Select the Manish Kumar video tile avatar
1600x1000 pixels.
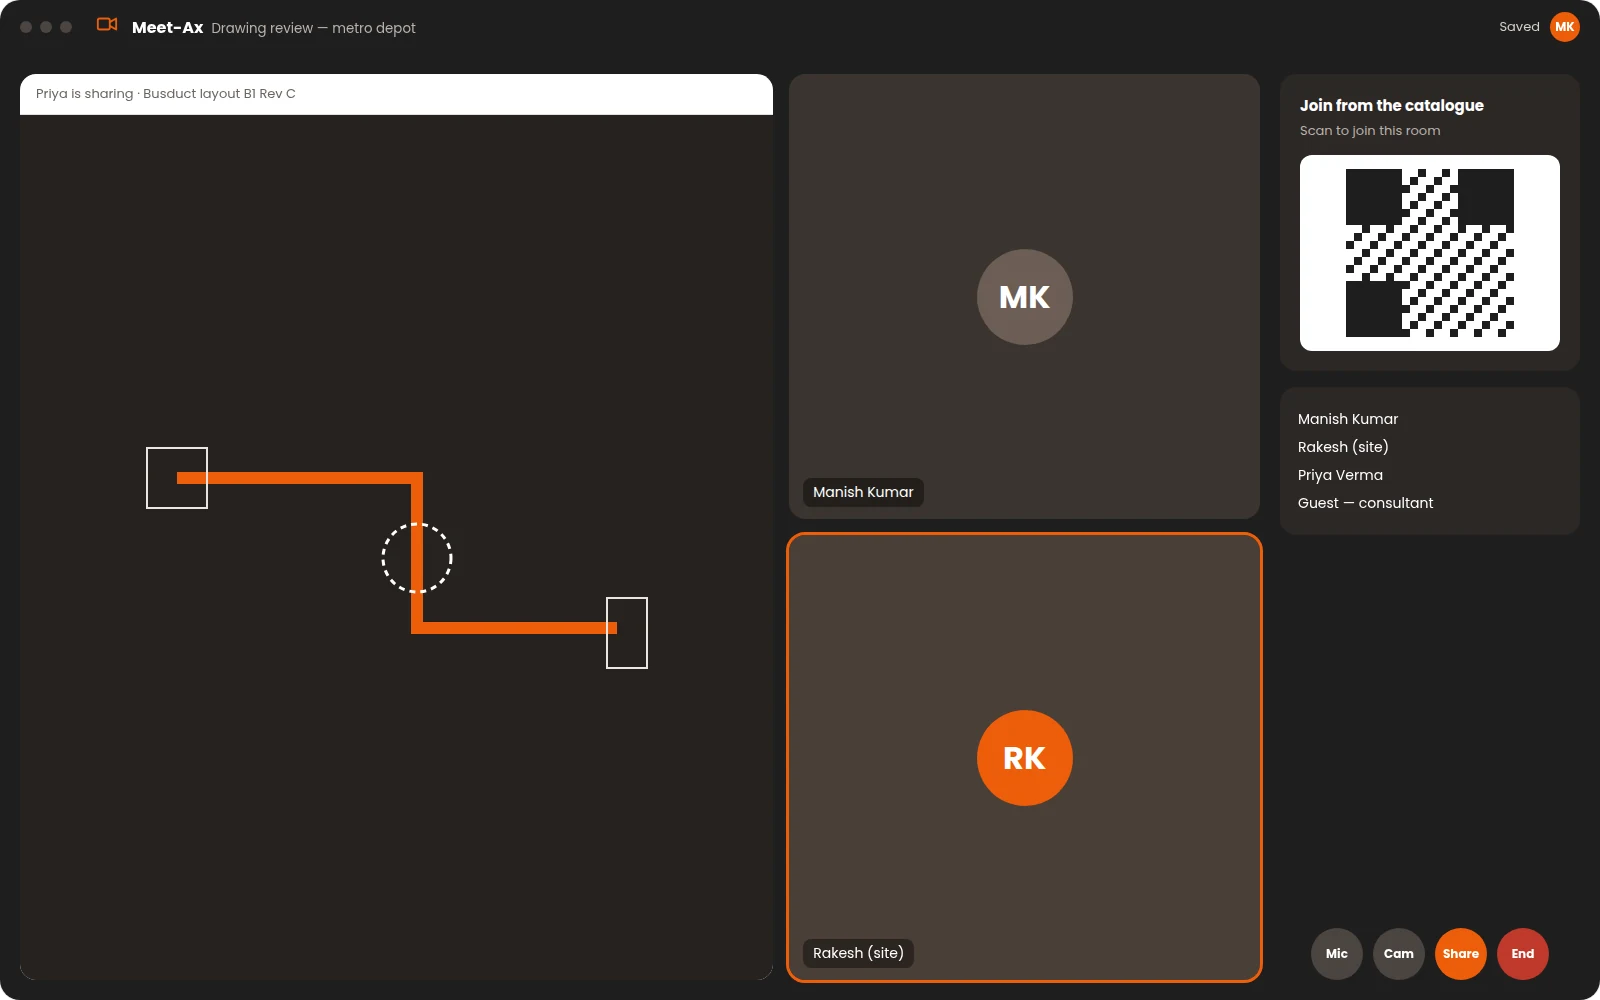point(1025,297)
